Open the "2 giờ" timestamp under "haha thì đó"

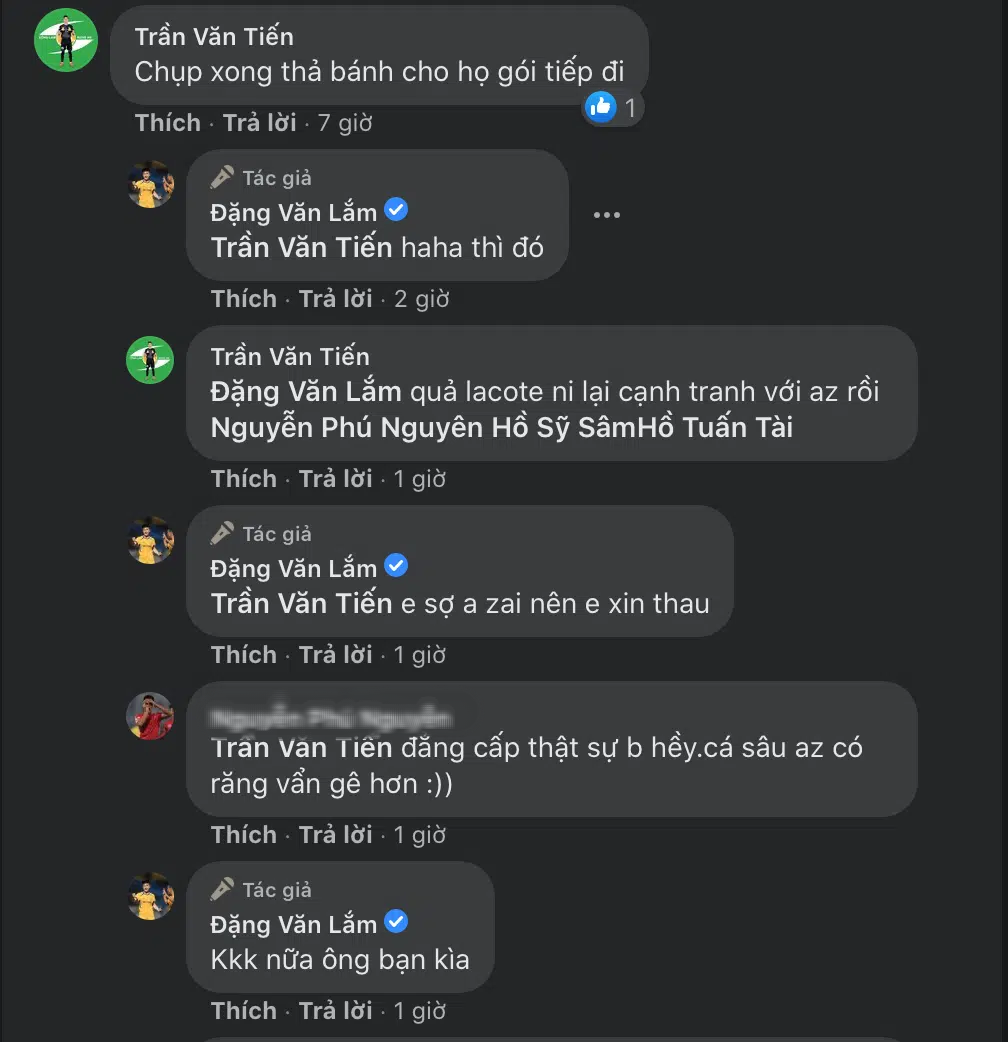[x=421, y=299]
